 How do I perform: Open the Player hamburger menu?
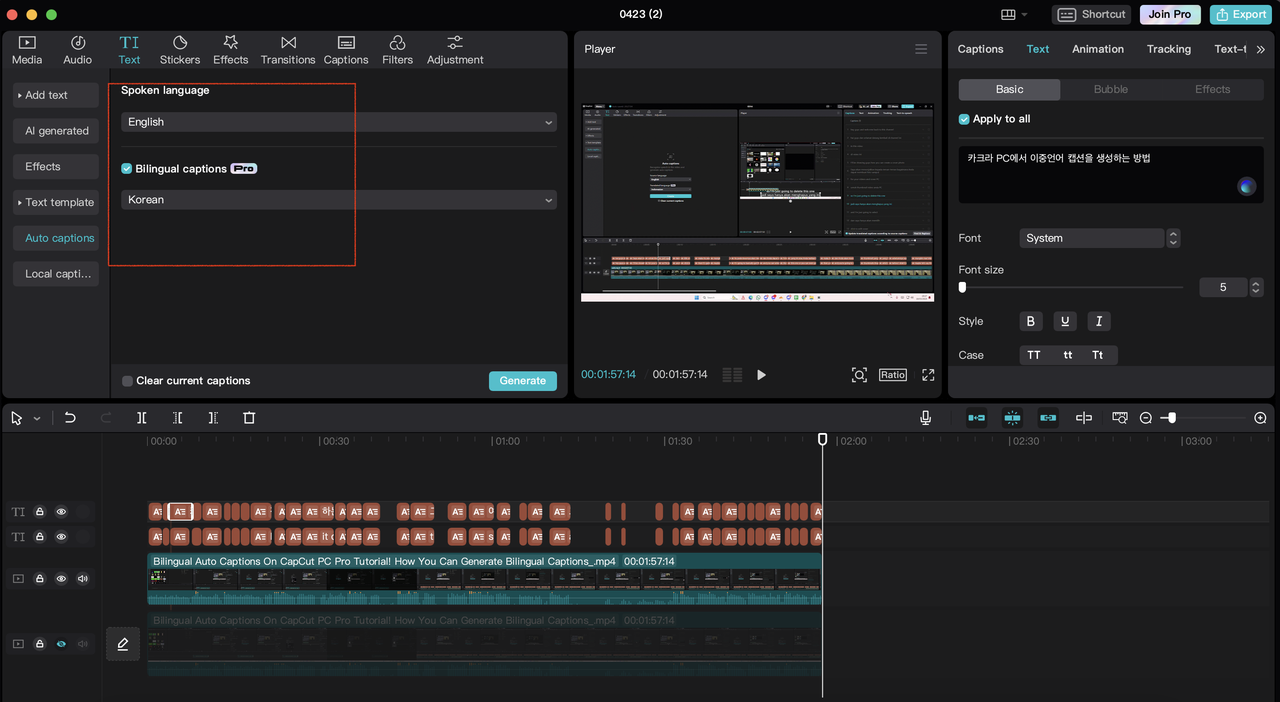(x=921, y=49)
